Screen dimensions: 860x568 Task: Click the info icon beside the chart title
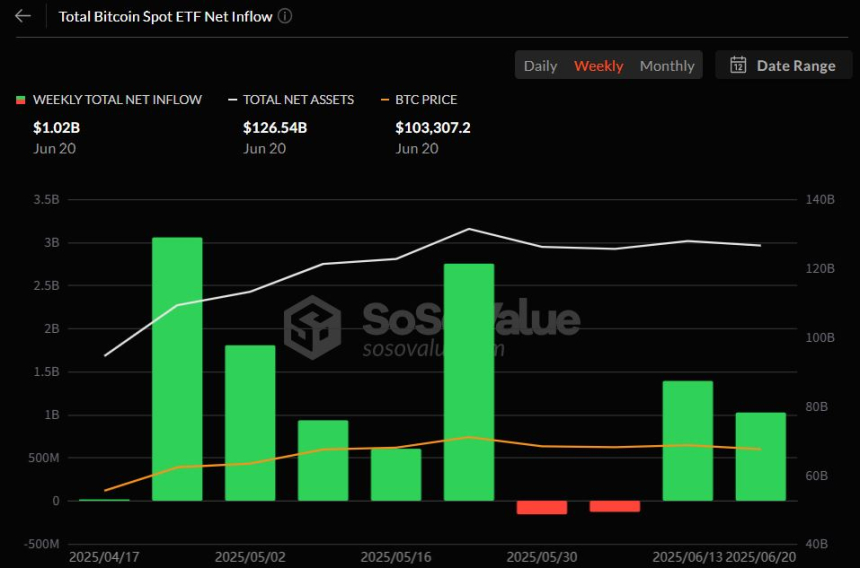click(x=285, y=16)
